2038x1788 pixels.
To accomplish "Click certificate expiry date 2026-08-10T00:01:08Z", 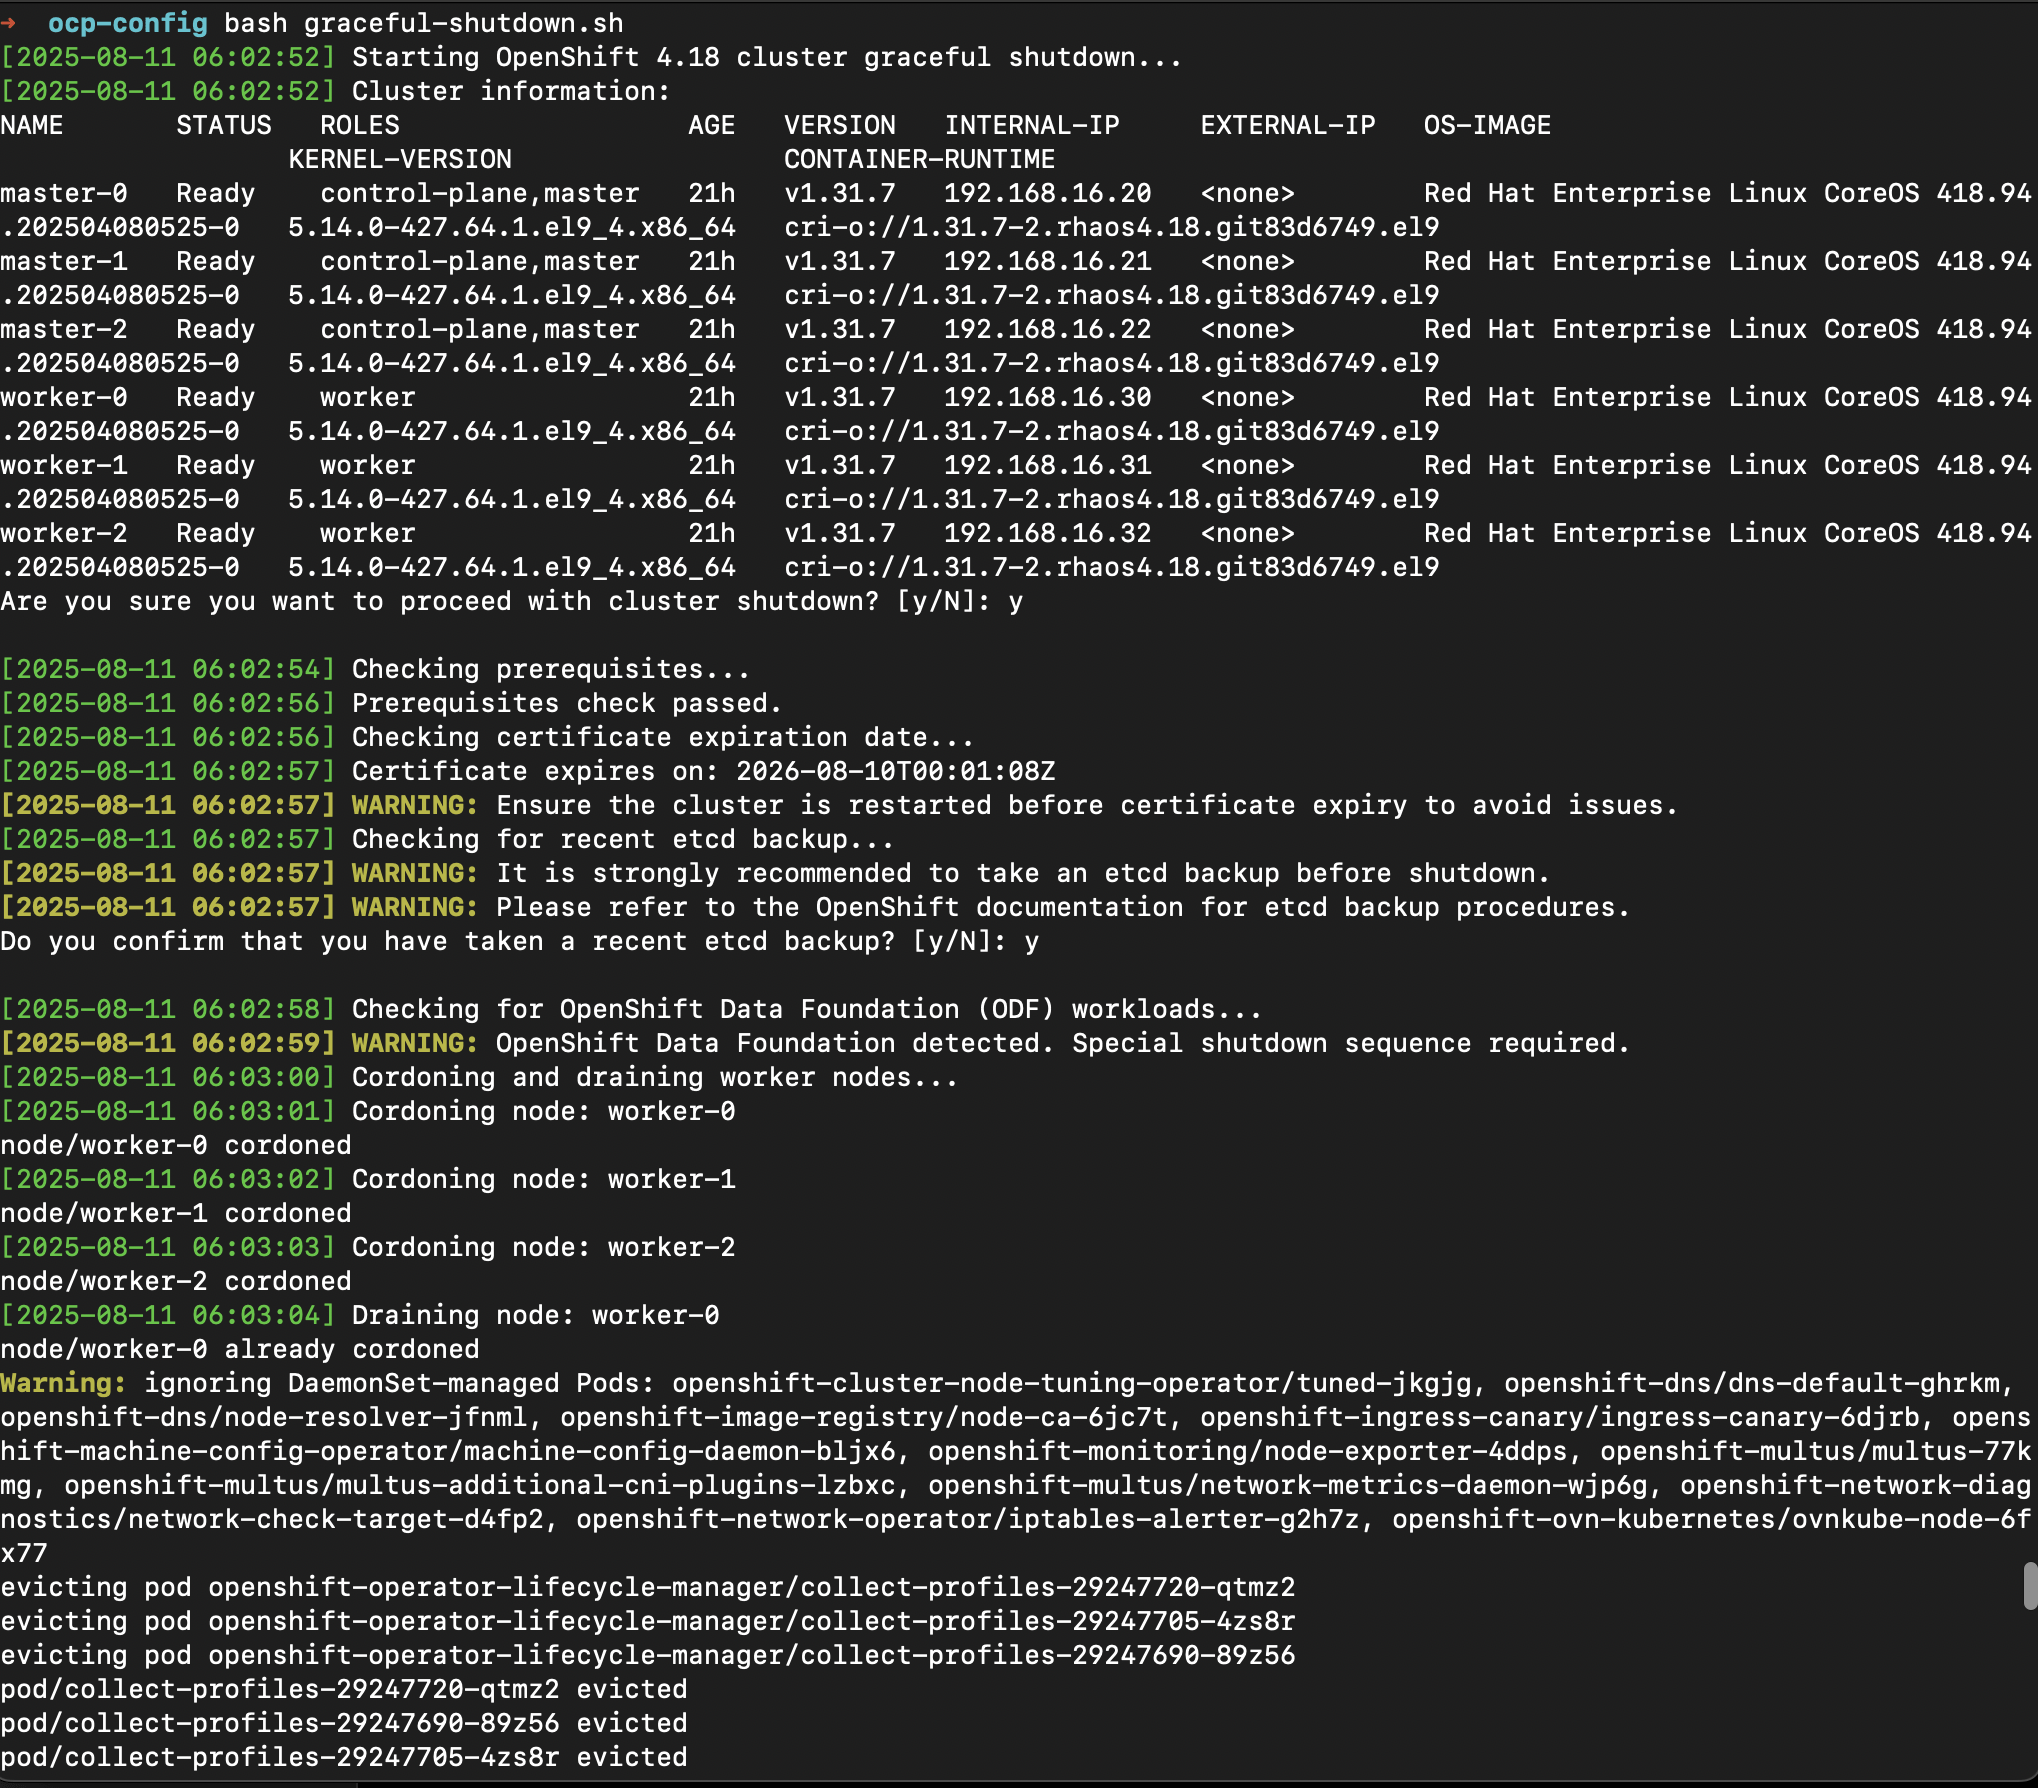I will (896, 771).
